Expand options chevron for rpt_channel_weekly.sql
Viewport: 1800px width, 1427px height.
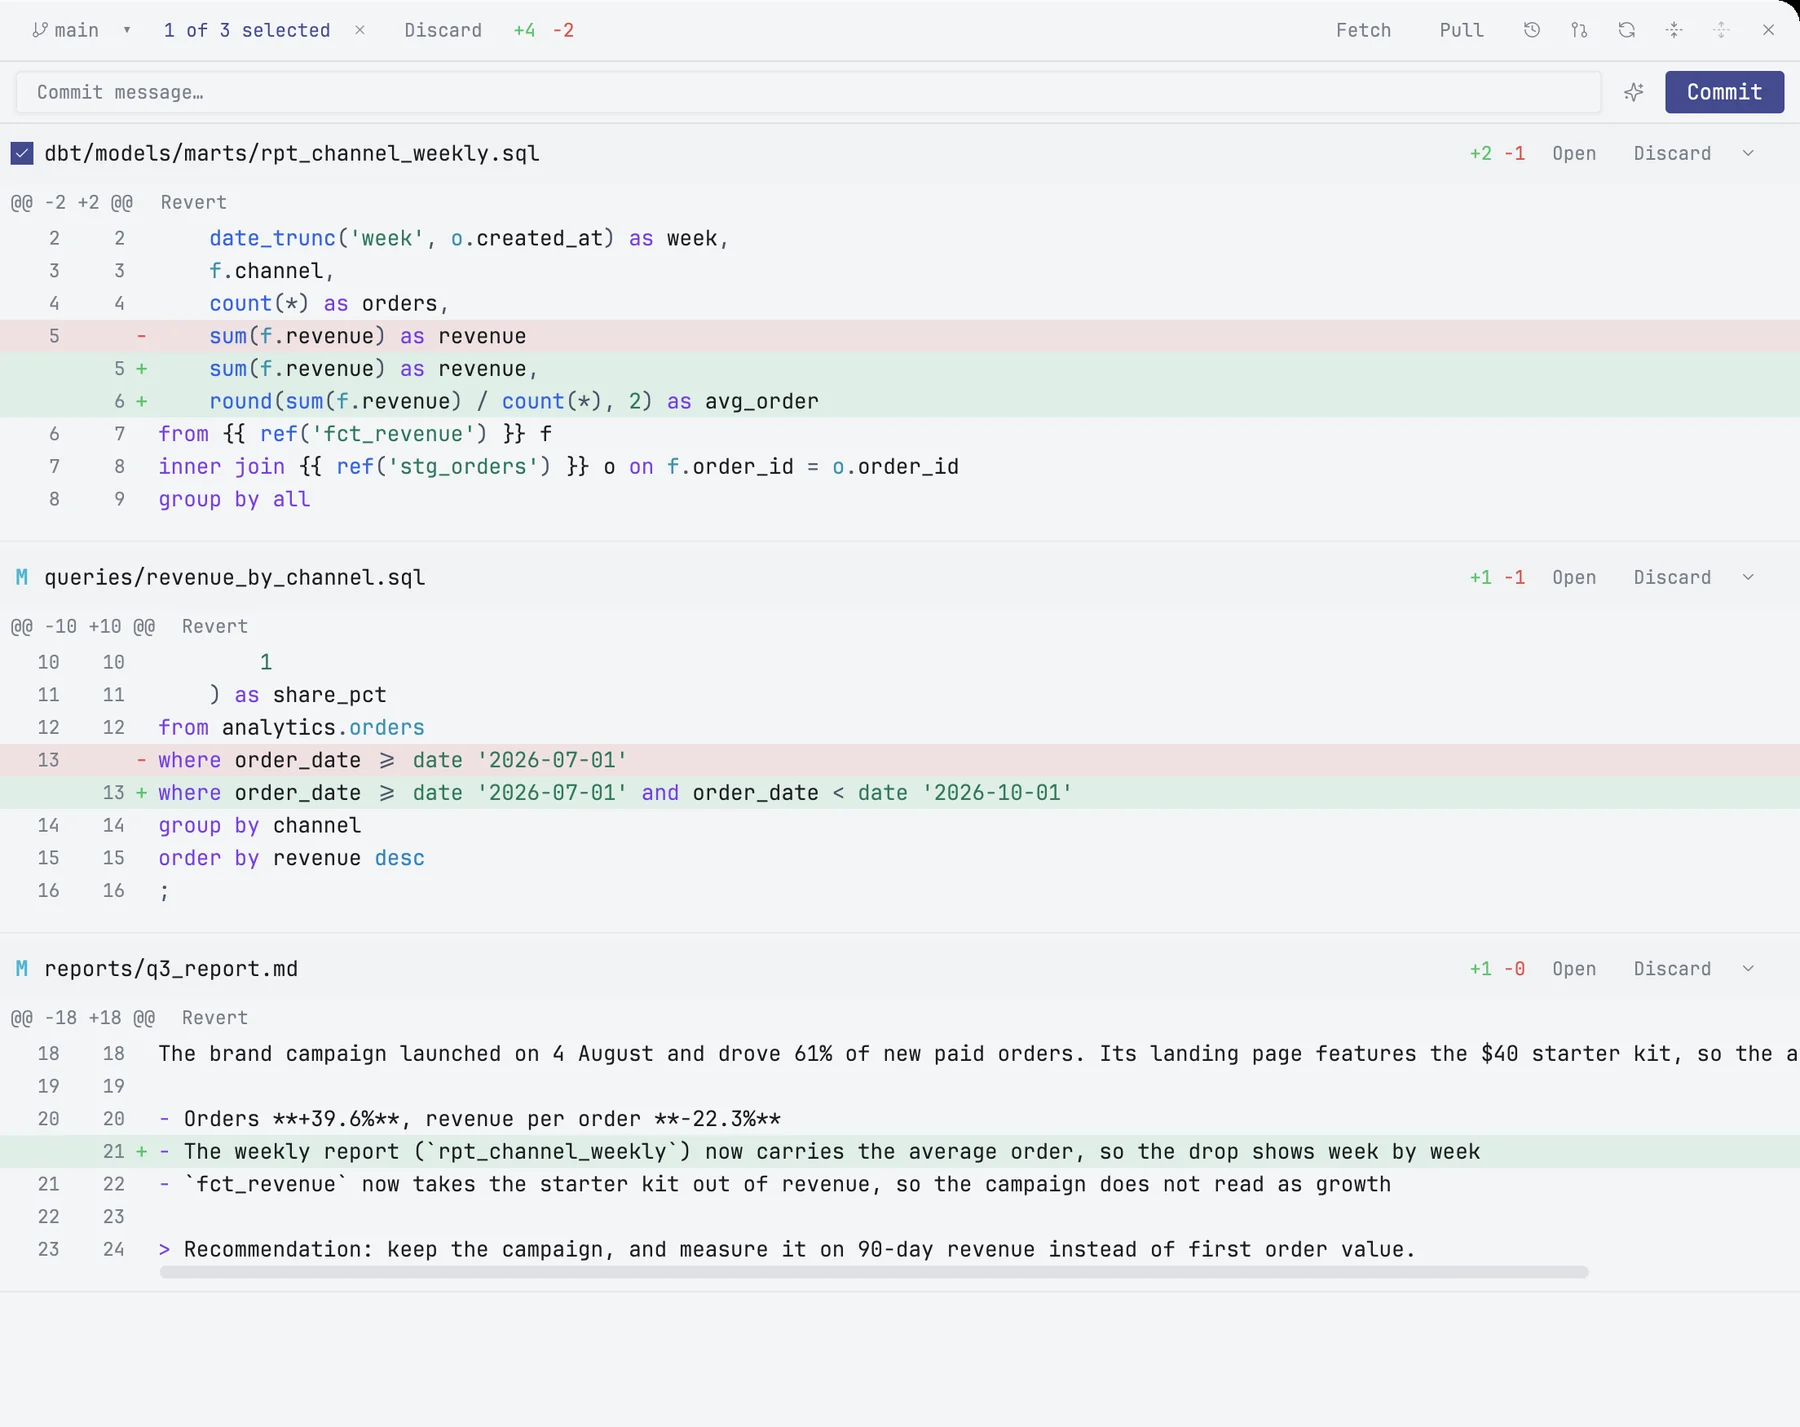point(1748,153)
